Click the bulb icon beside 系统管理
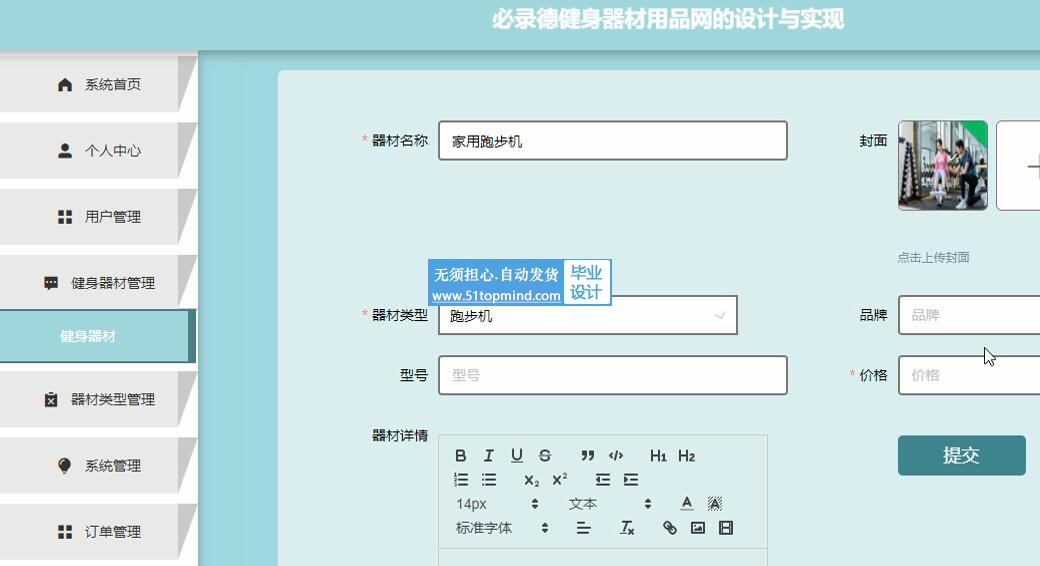 (64, 466)
